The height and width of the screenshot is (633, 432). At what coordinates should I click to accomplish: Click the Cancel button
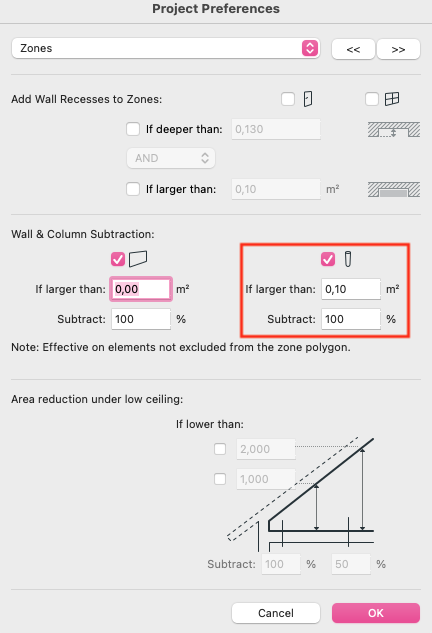pyautogui.click(x=276, y=613)
